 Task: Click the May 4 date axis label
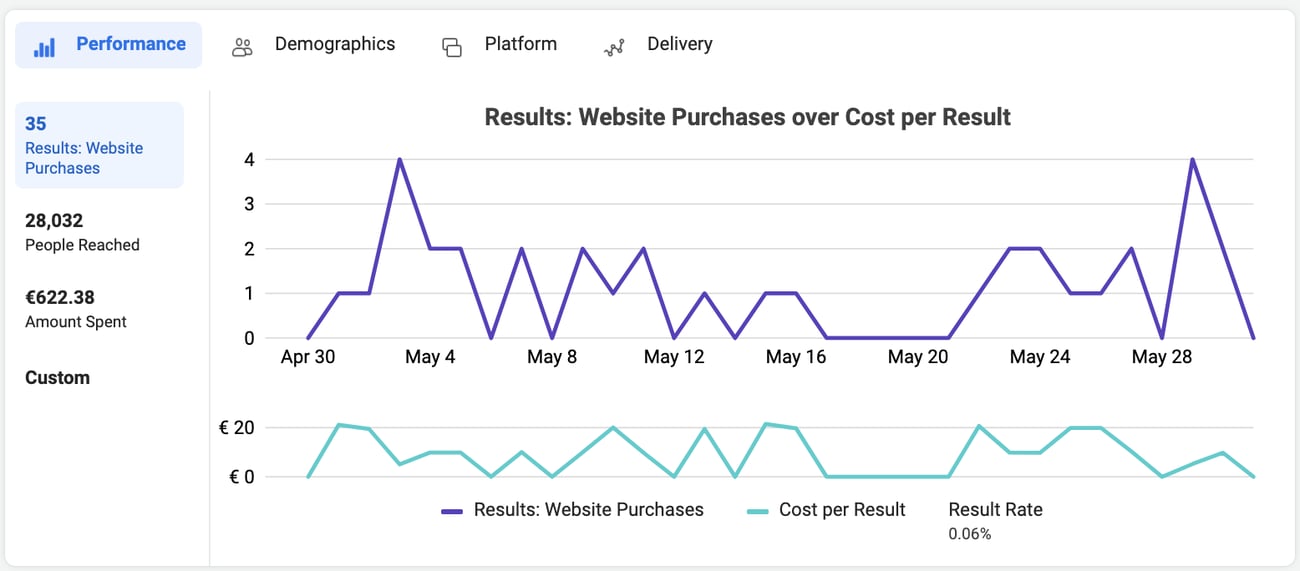click(x=430, y=357)
